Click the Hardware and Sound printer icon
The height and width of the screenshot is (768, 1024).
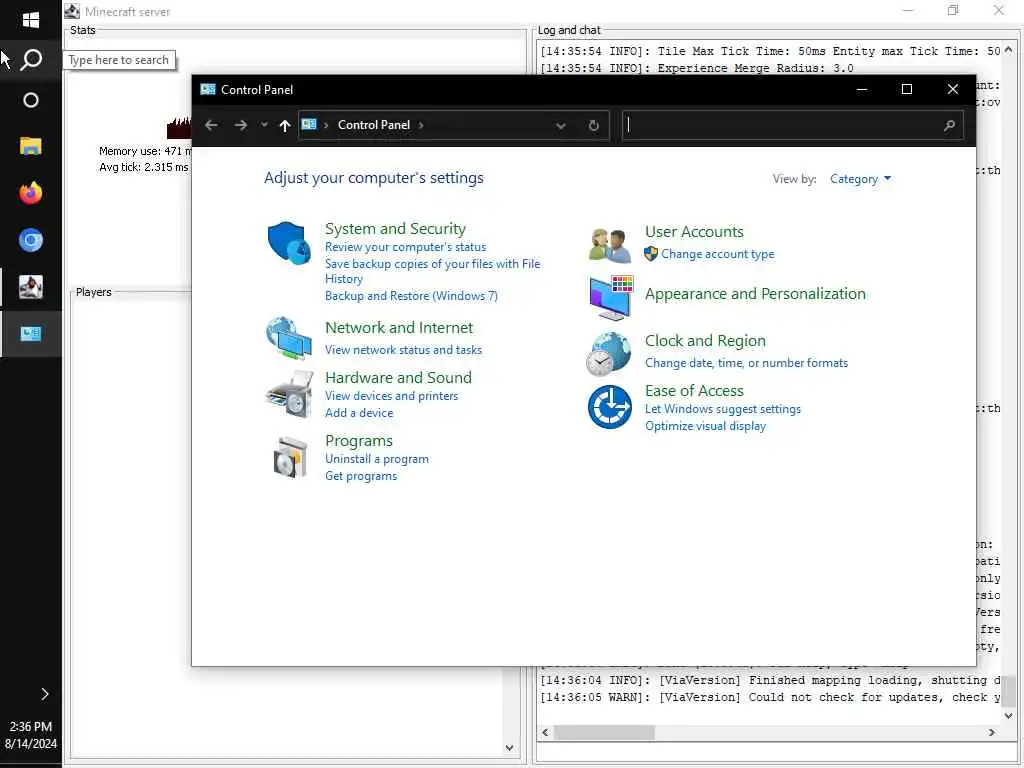tap(290, 394)
